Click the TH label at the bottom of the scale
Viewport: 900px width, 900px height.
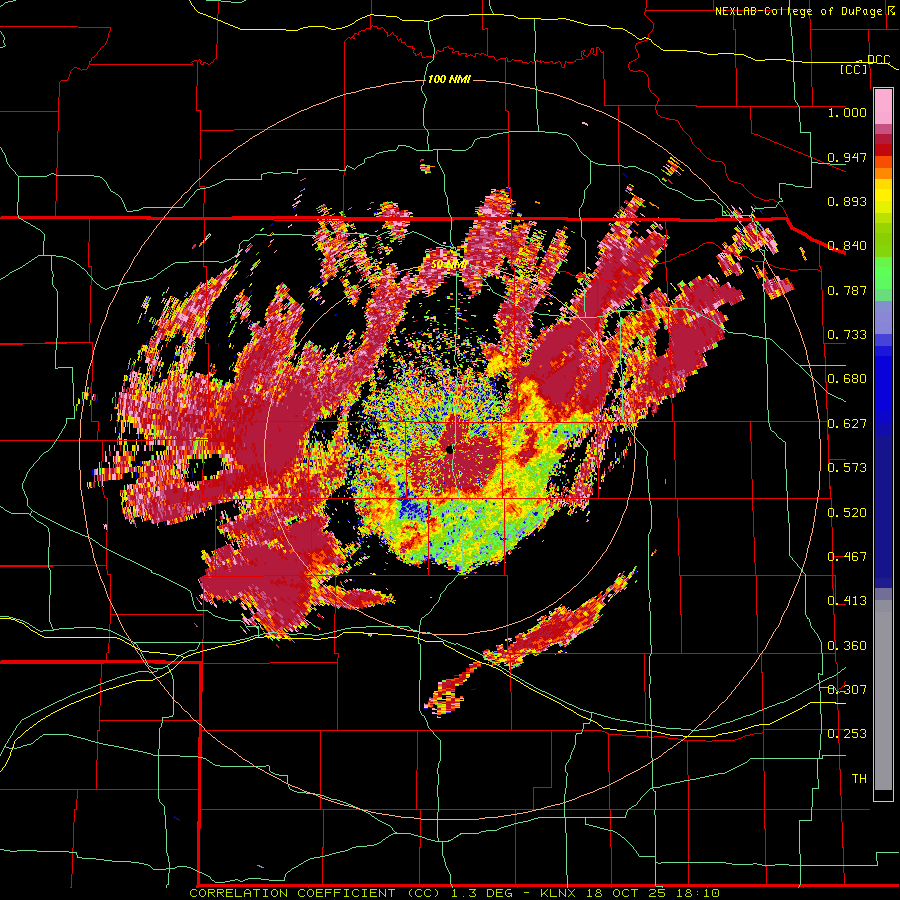tap(859, 779)
